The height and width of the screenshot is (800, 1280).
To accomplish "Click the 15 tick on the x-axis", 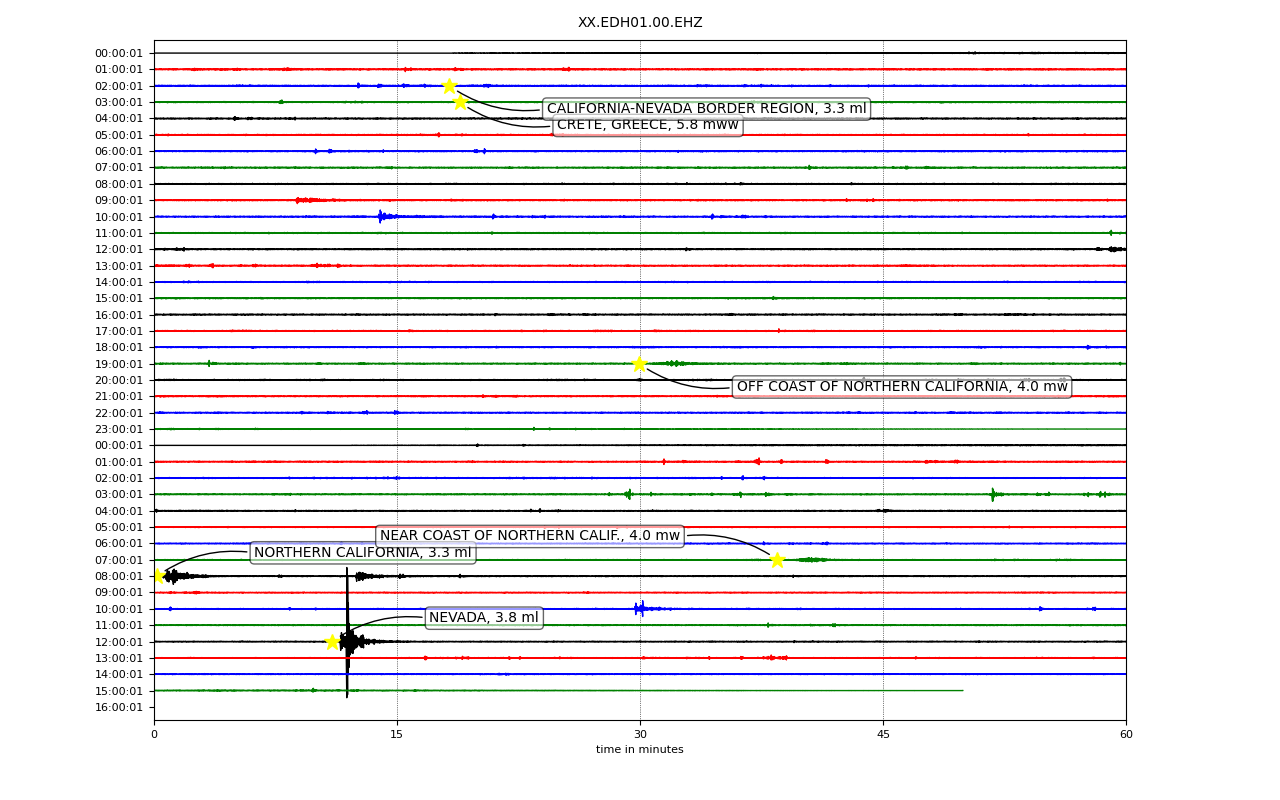I will click(397, 735).
